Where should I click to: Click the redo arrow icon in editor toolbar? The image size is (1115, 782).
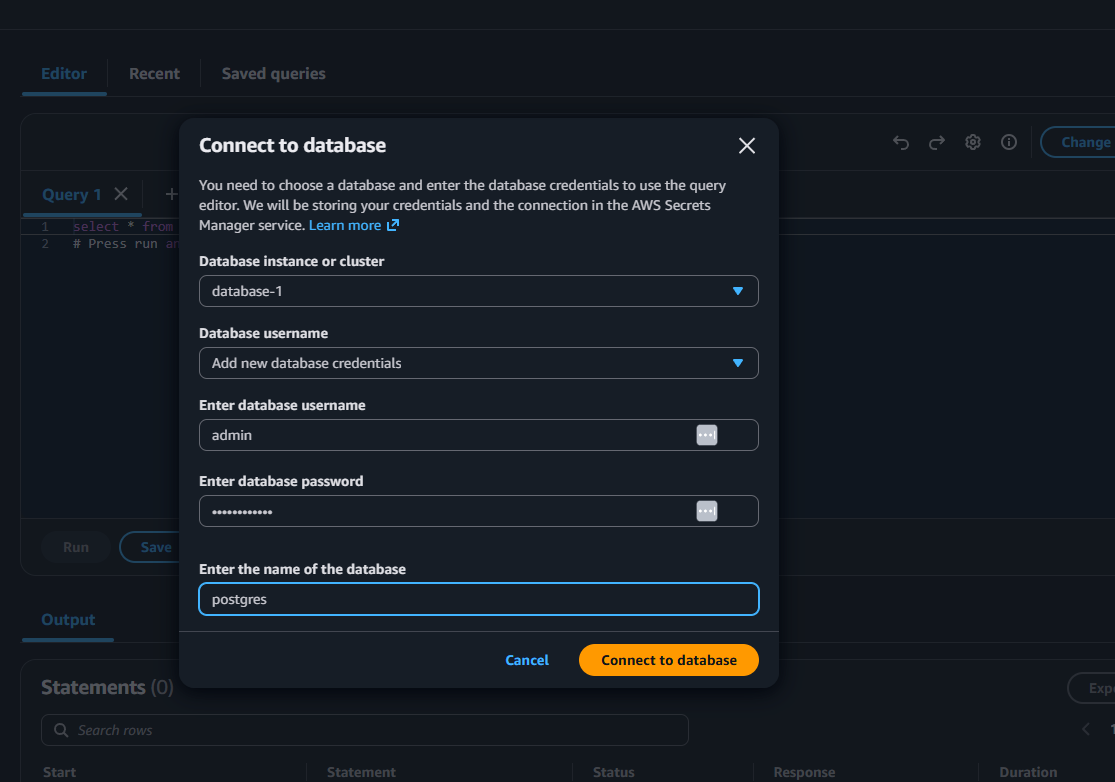pyautogui.click(x=937, y=142)
